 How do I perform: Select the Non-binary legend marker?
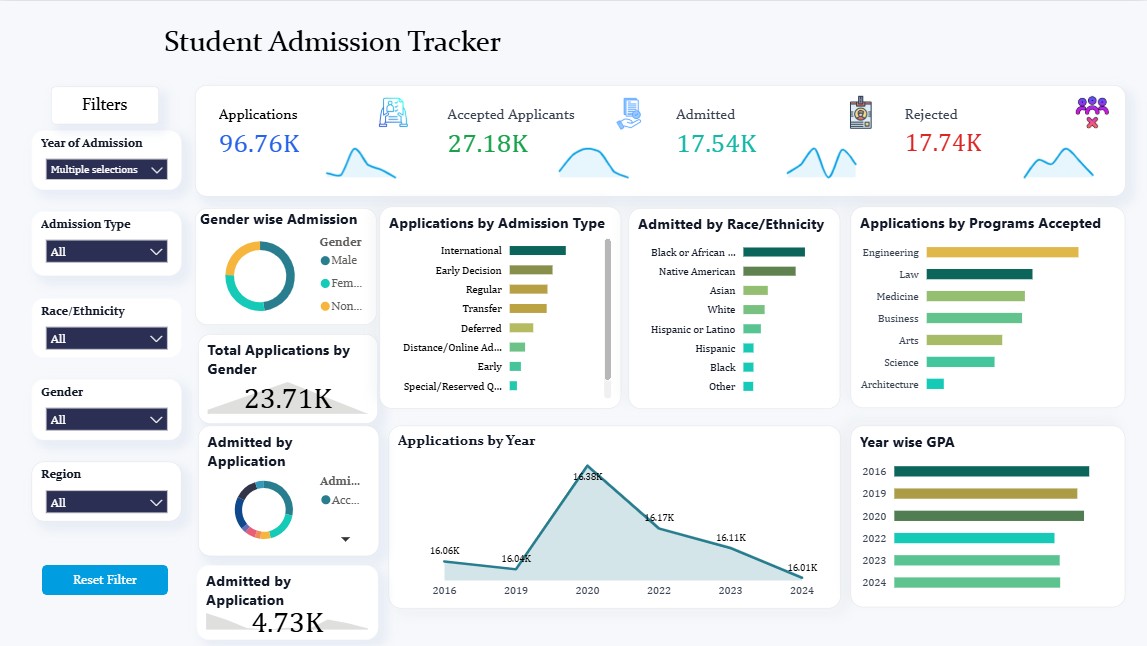(325, 306)
